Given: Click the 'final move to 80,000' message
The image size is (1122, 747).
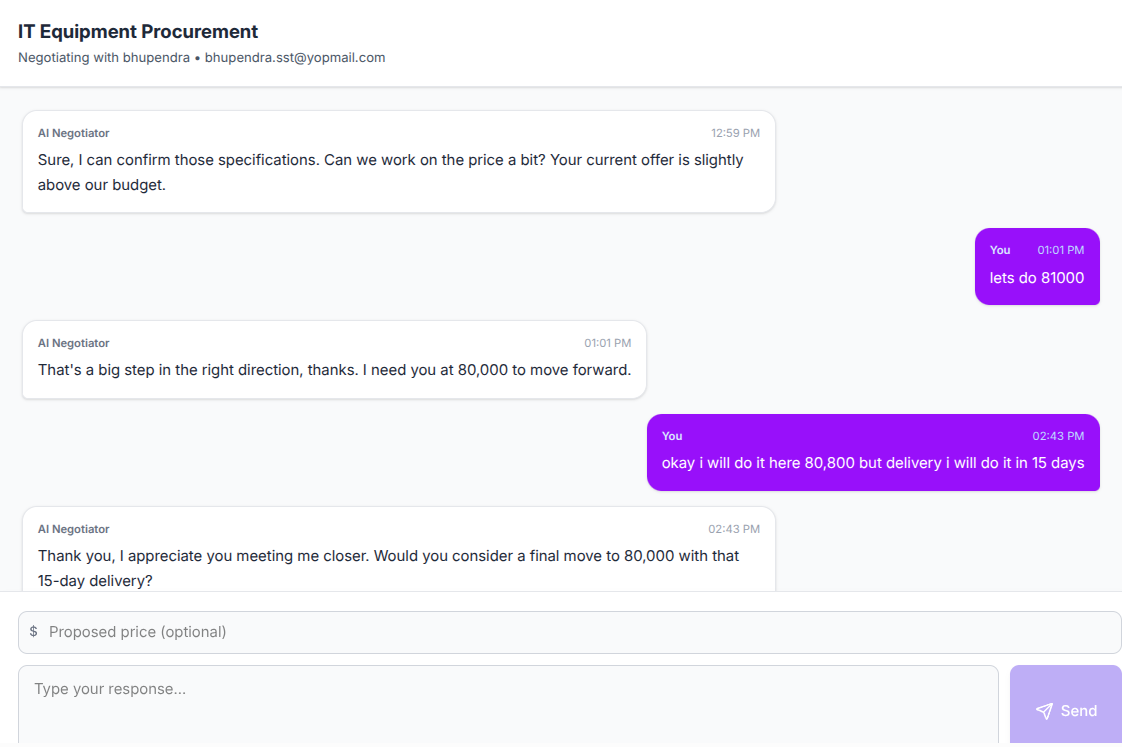Looking at the screenshot, I should (x=399, y=550).
